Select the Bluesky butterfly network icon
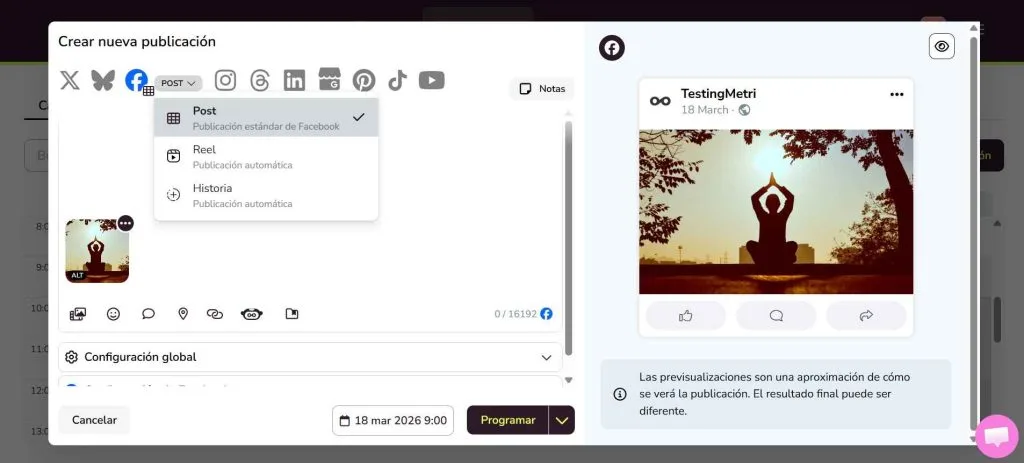This screenshot has width=1024, height=463. [103, 80]
